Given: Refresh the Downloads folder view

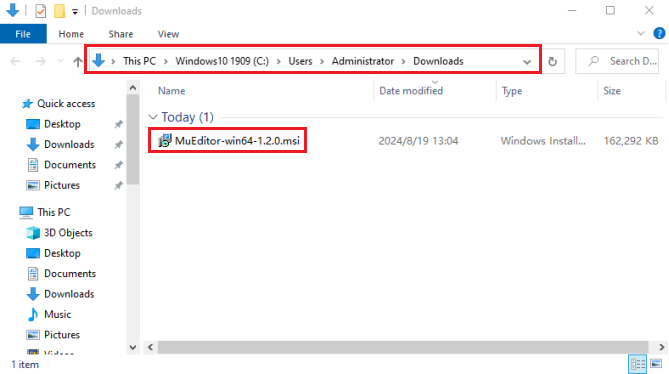Looking at the screenshot, I should point(553,61).
